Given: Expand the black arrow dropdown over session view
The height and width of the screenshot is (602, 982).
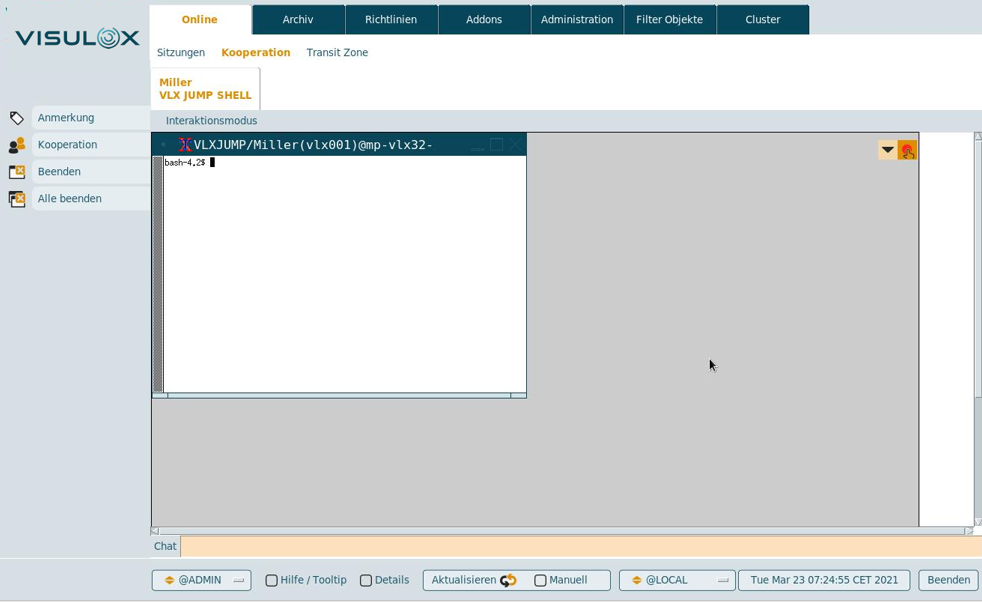Looking at the screenshot, I should click(887, 150).
